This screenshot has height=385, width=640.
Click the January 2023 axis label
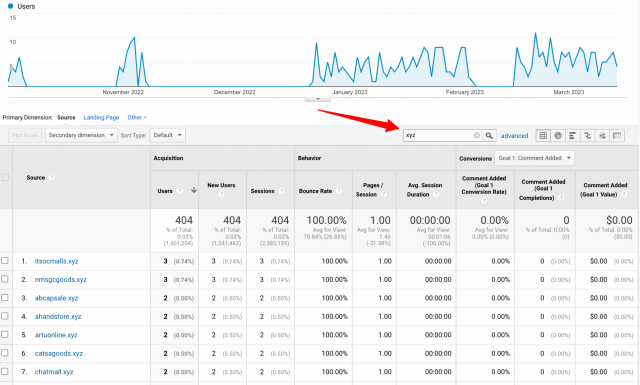[349, 92]
